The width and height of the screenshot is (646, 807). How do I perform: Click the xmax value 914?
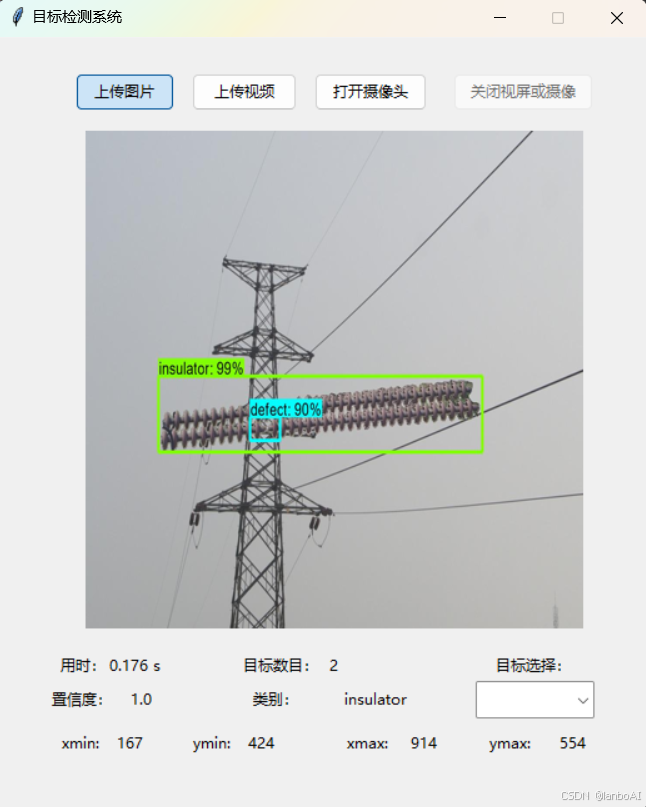click(424, 743)
